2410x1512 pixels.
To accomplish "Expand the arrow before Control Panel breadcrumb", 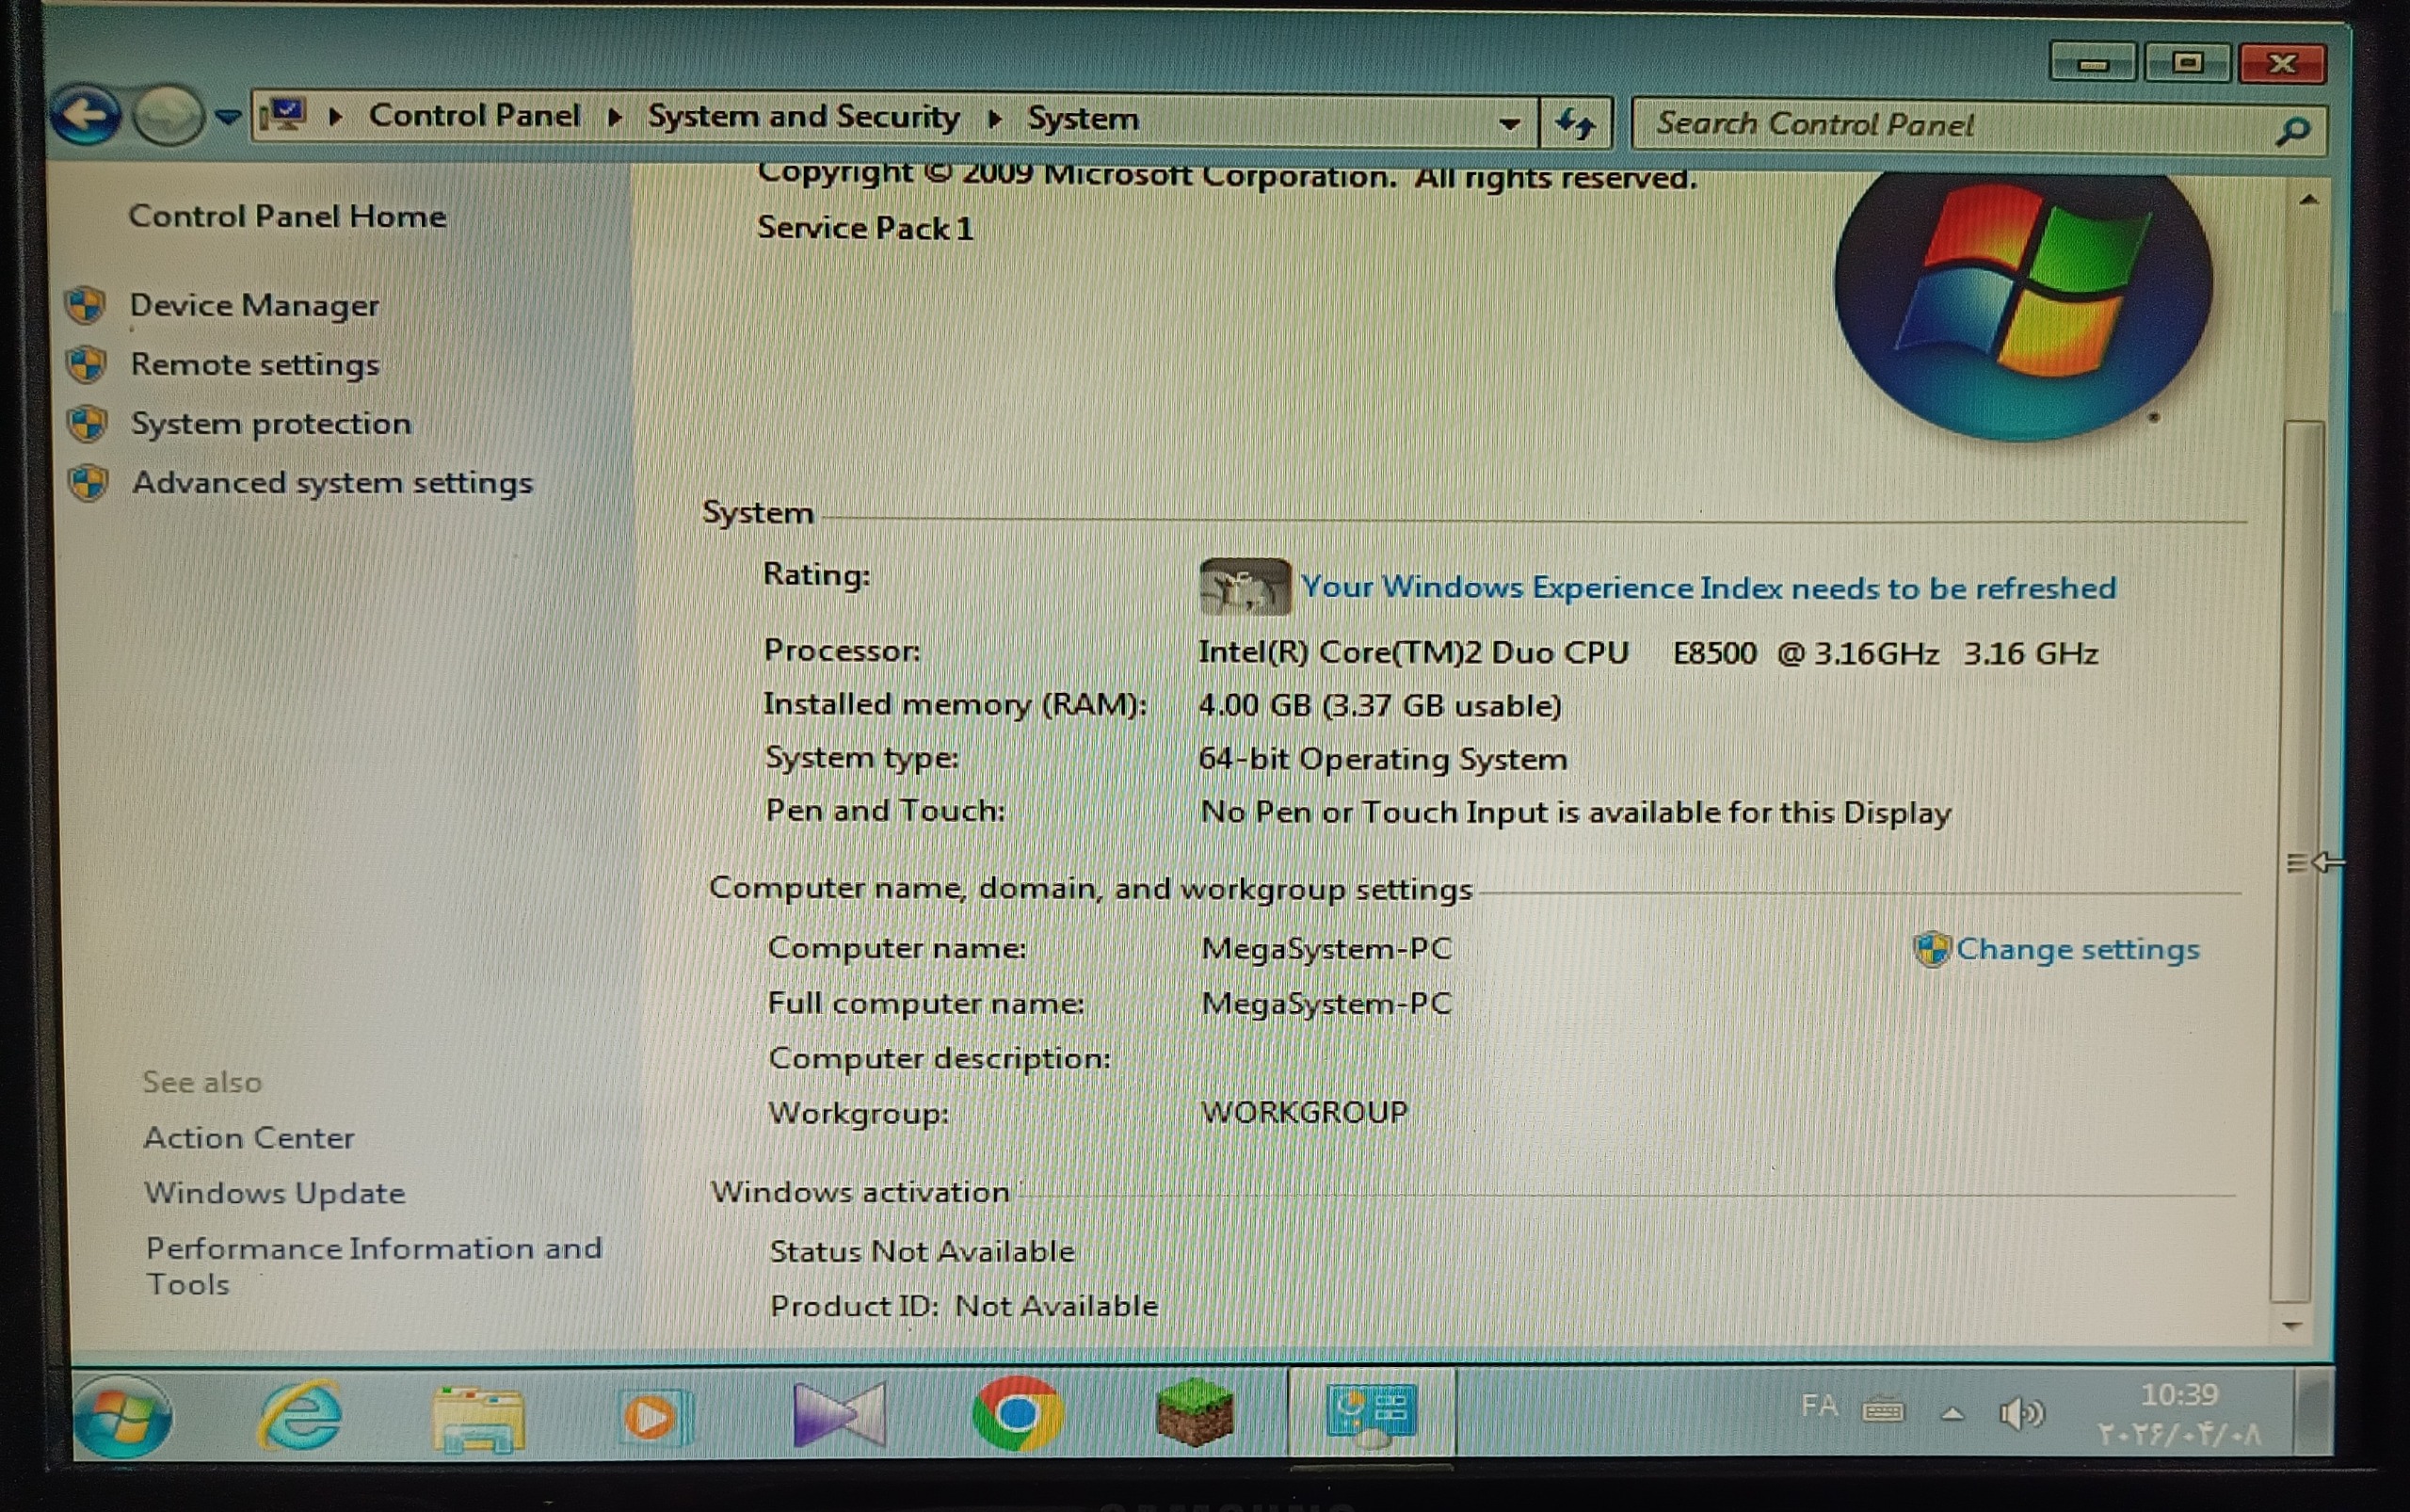I will [x=336, y=118].
